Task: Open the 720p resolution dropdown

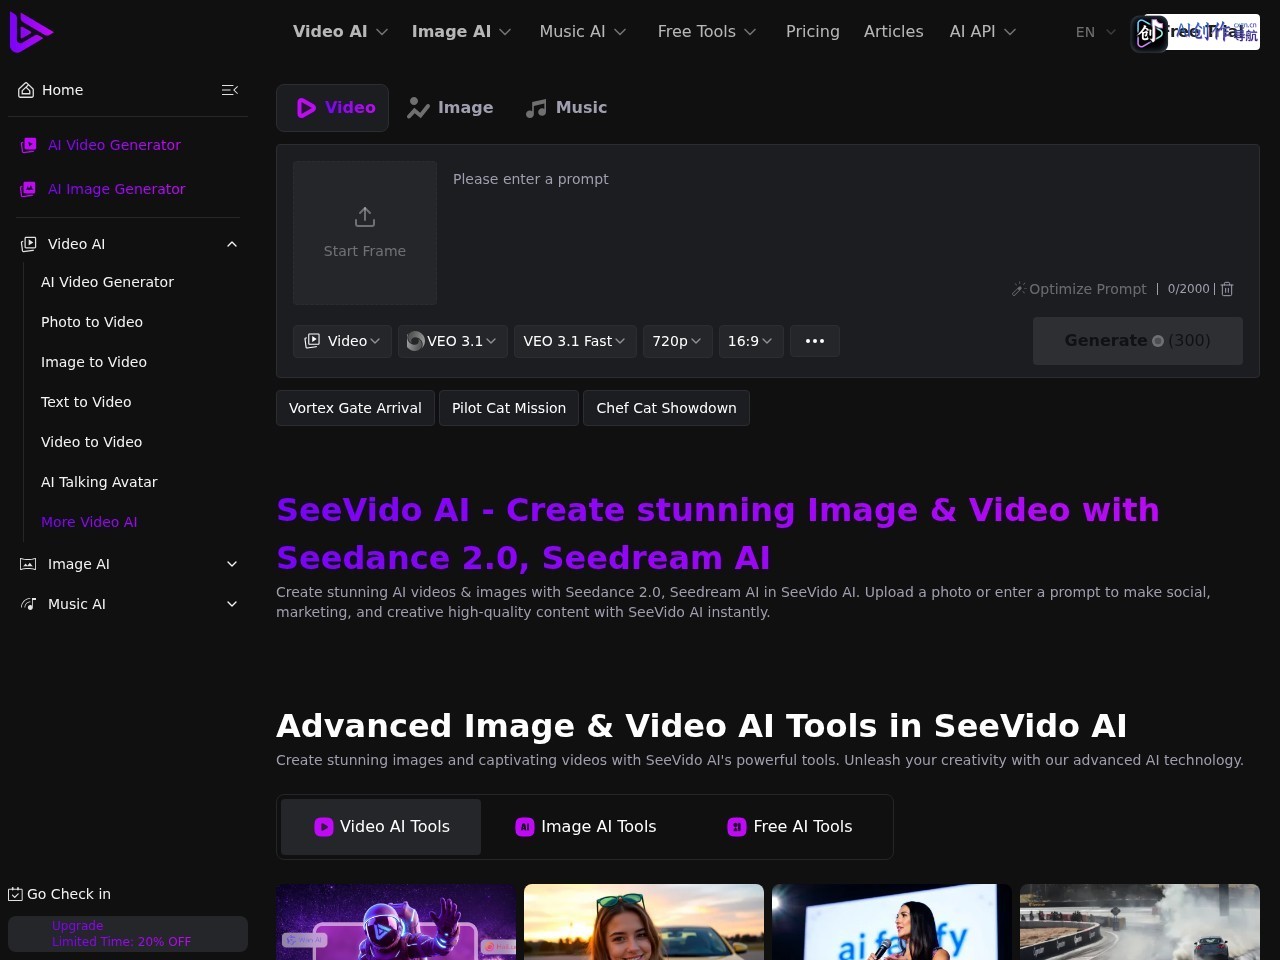Action: tap(678, 341)
